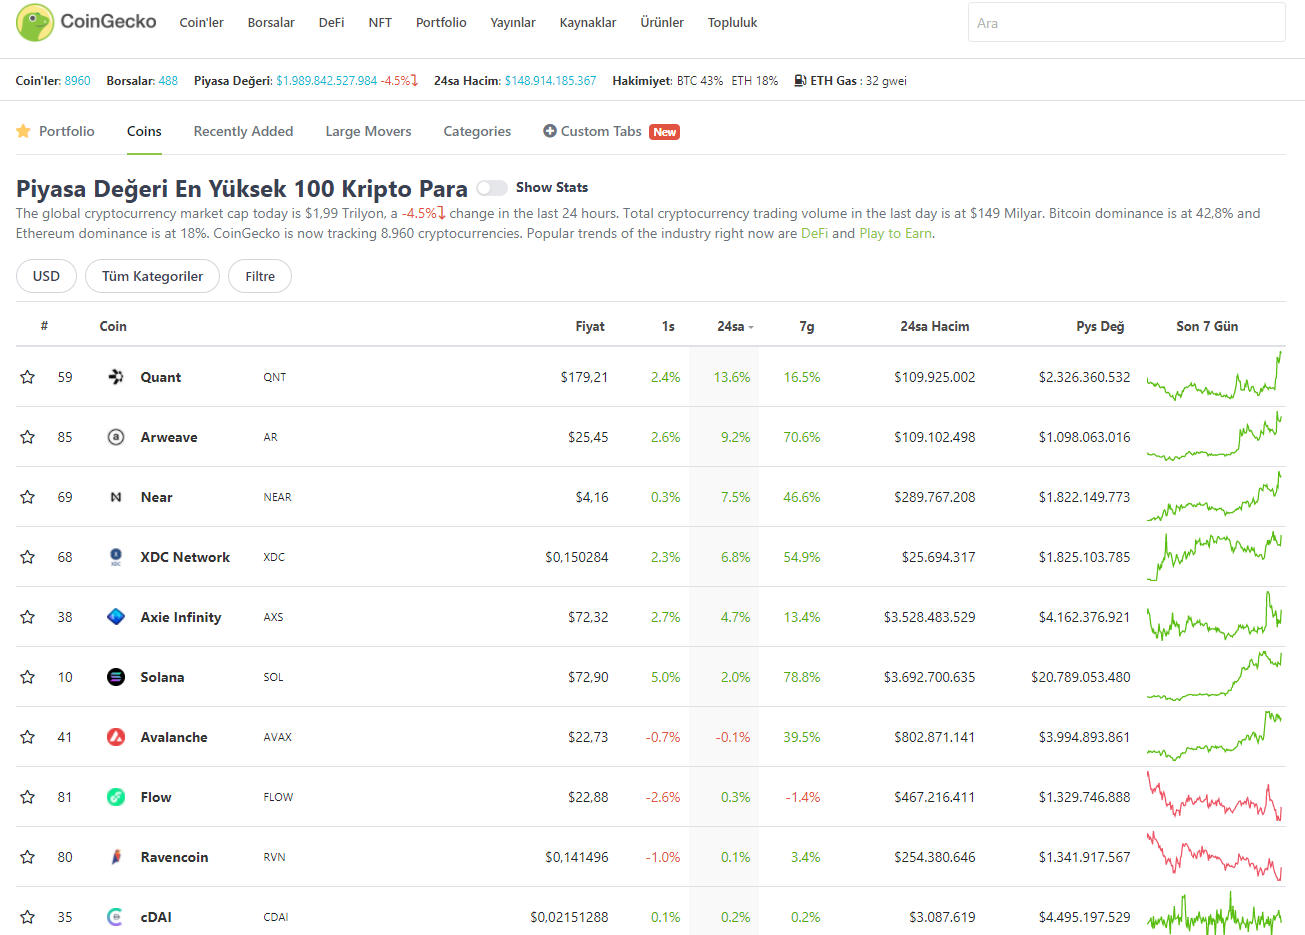Open Ravencoin 7-day sparkline chart
The image size is (1305, 935).
point(1214,857)
